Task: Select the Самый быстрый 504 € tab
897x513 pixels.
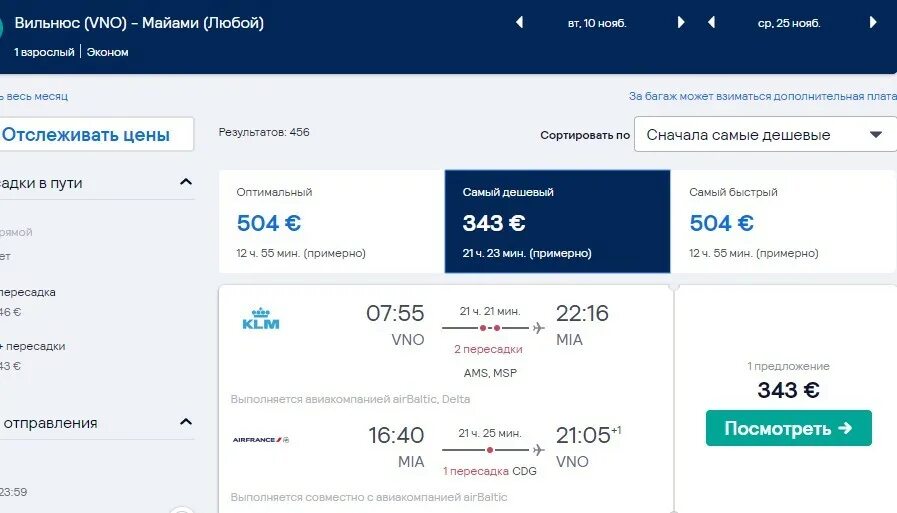Action: pyautogui.click(x=783, y=221)
